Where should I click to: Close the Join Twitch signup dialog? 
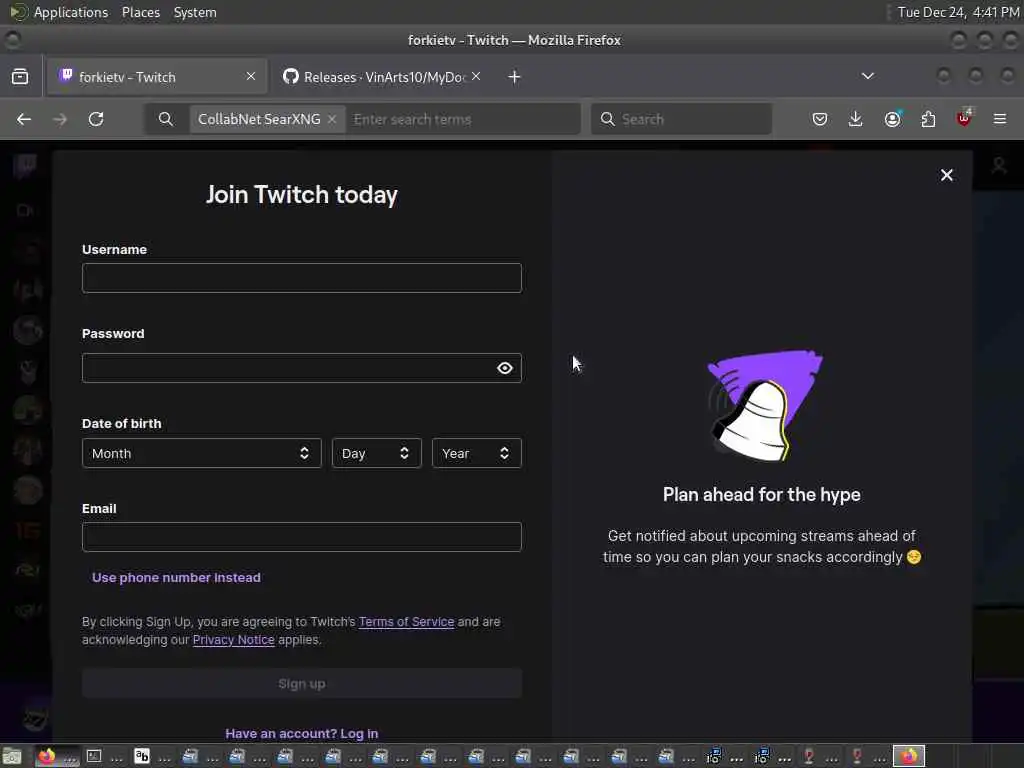(x=946, y=175)
